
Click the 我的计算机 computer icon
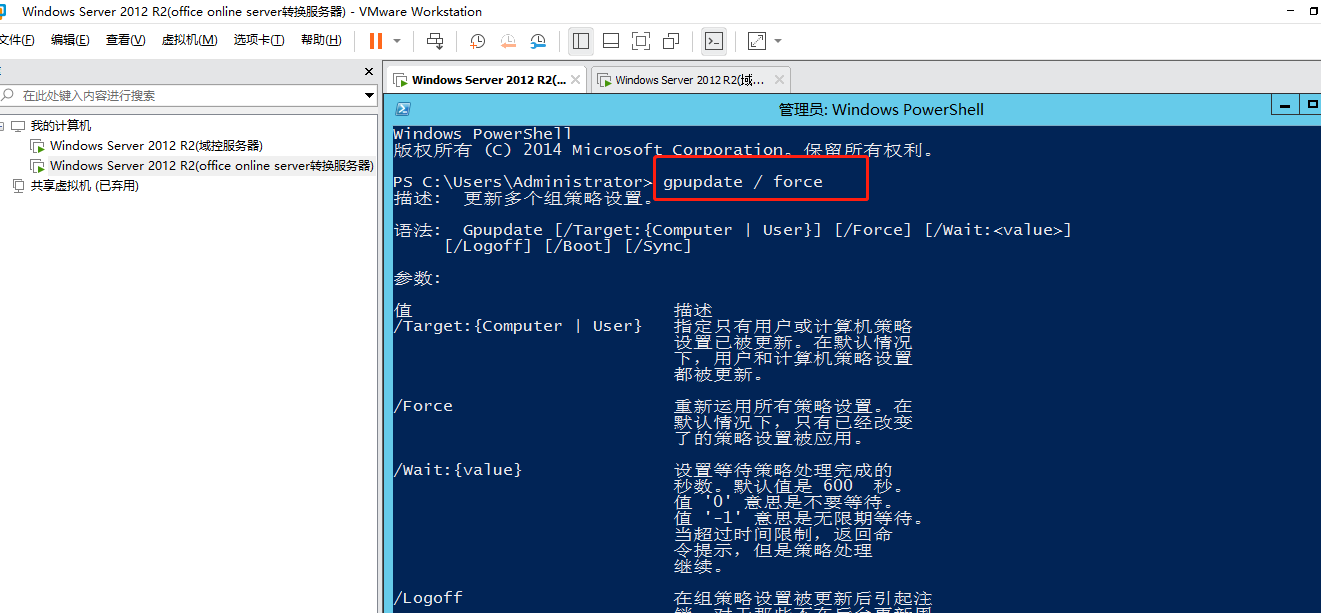click(18, 126)
